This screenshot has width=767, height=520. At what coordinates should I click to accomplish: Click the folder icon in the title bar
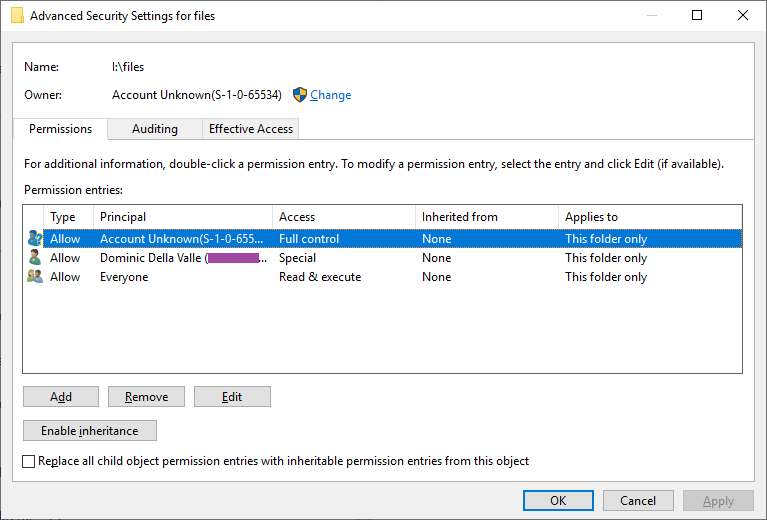click(17, 15)
